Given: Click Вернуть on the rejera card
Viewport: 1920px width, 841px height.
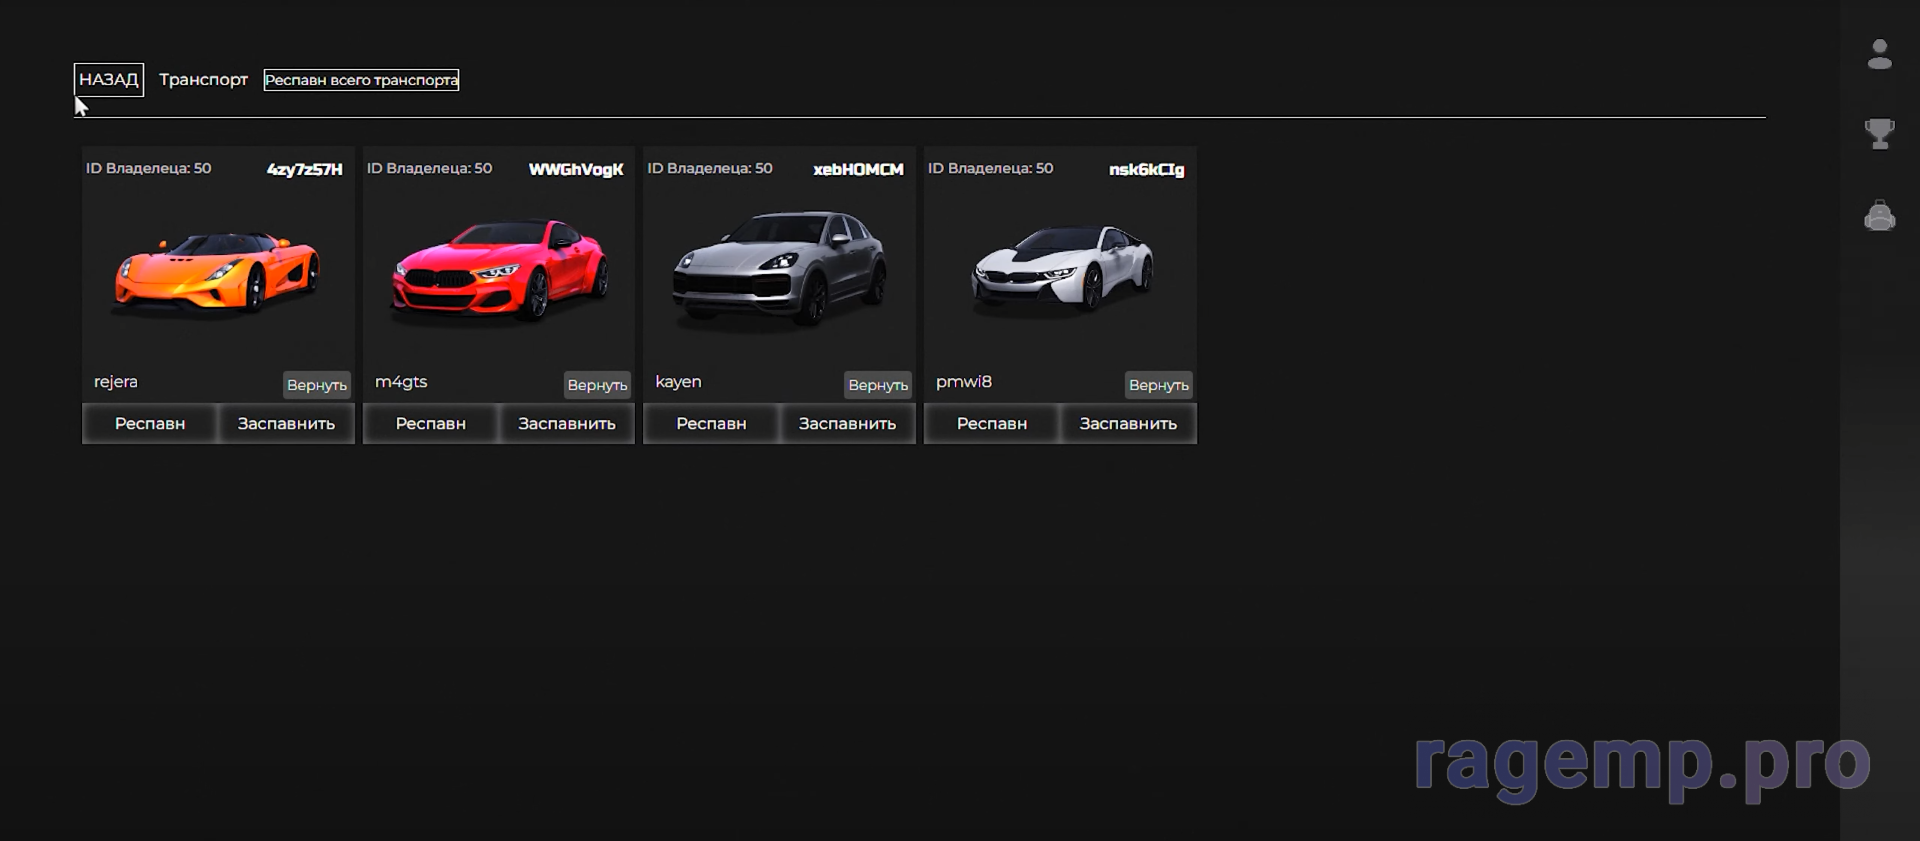Looking at the screenshot, I should (x=317, y=385).
